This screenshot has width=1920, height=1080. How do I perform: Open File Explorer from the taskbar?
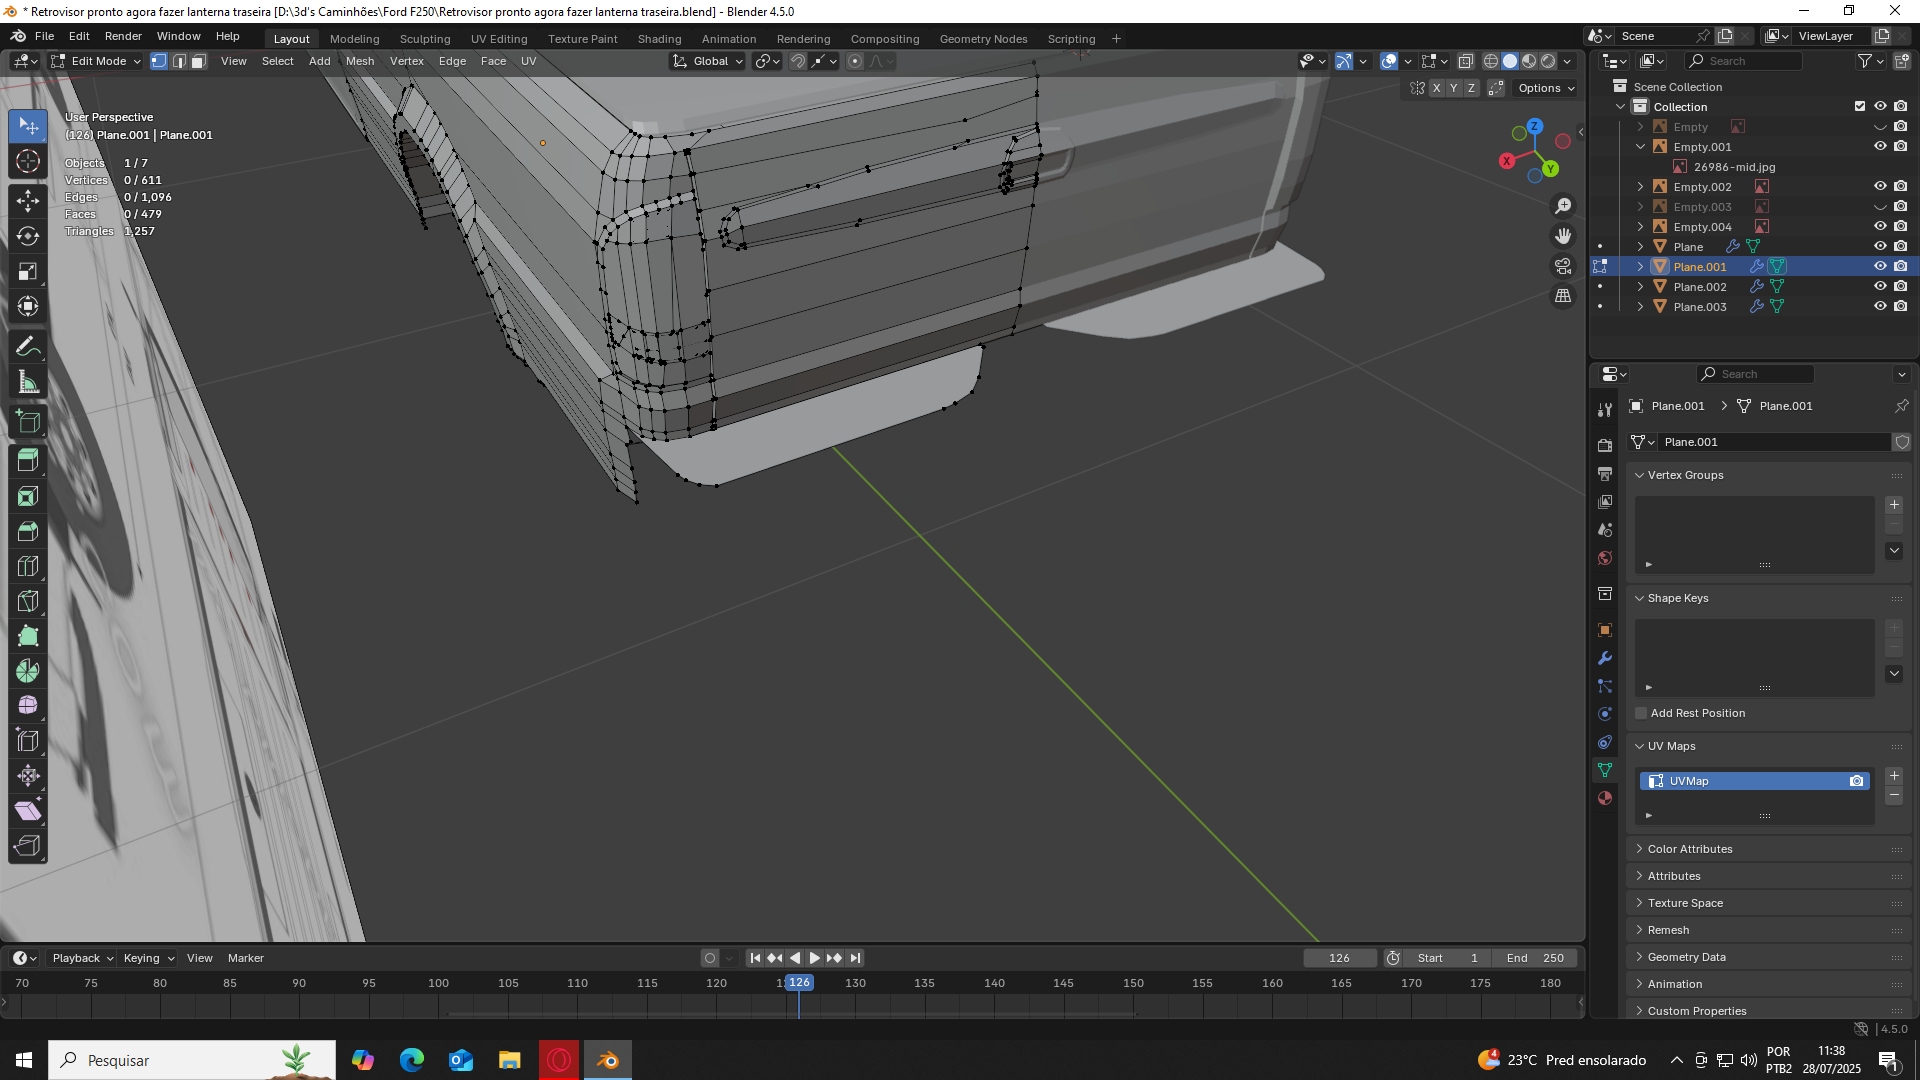(x=510, y=1060)
